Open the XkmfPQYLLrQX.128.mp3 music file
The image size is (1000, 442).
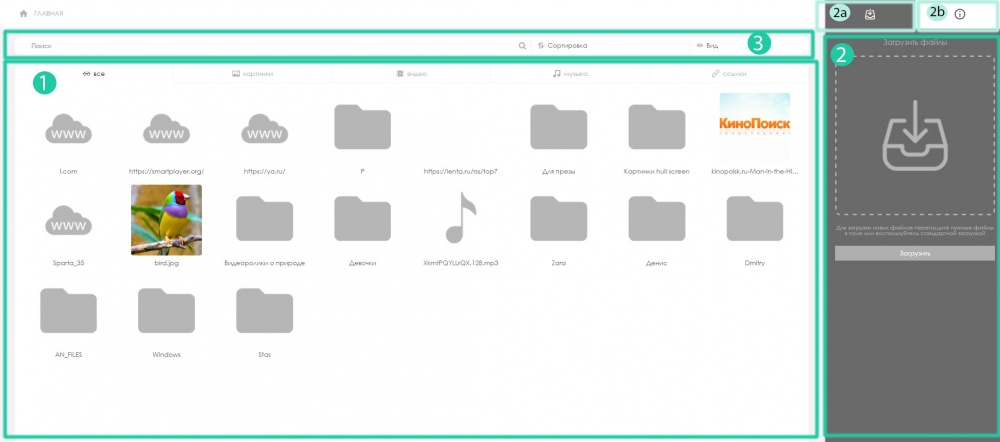click(461, 219)
